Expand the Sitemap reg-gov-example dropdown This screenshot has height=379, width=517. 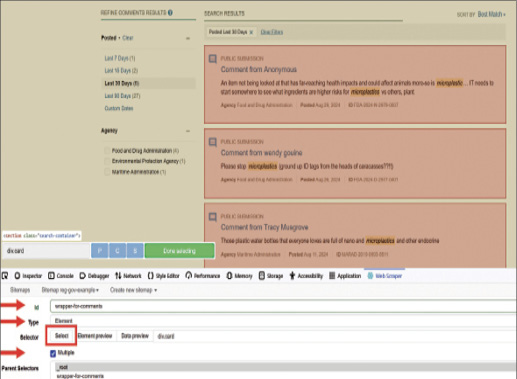[70, 290]
